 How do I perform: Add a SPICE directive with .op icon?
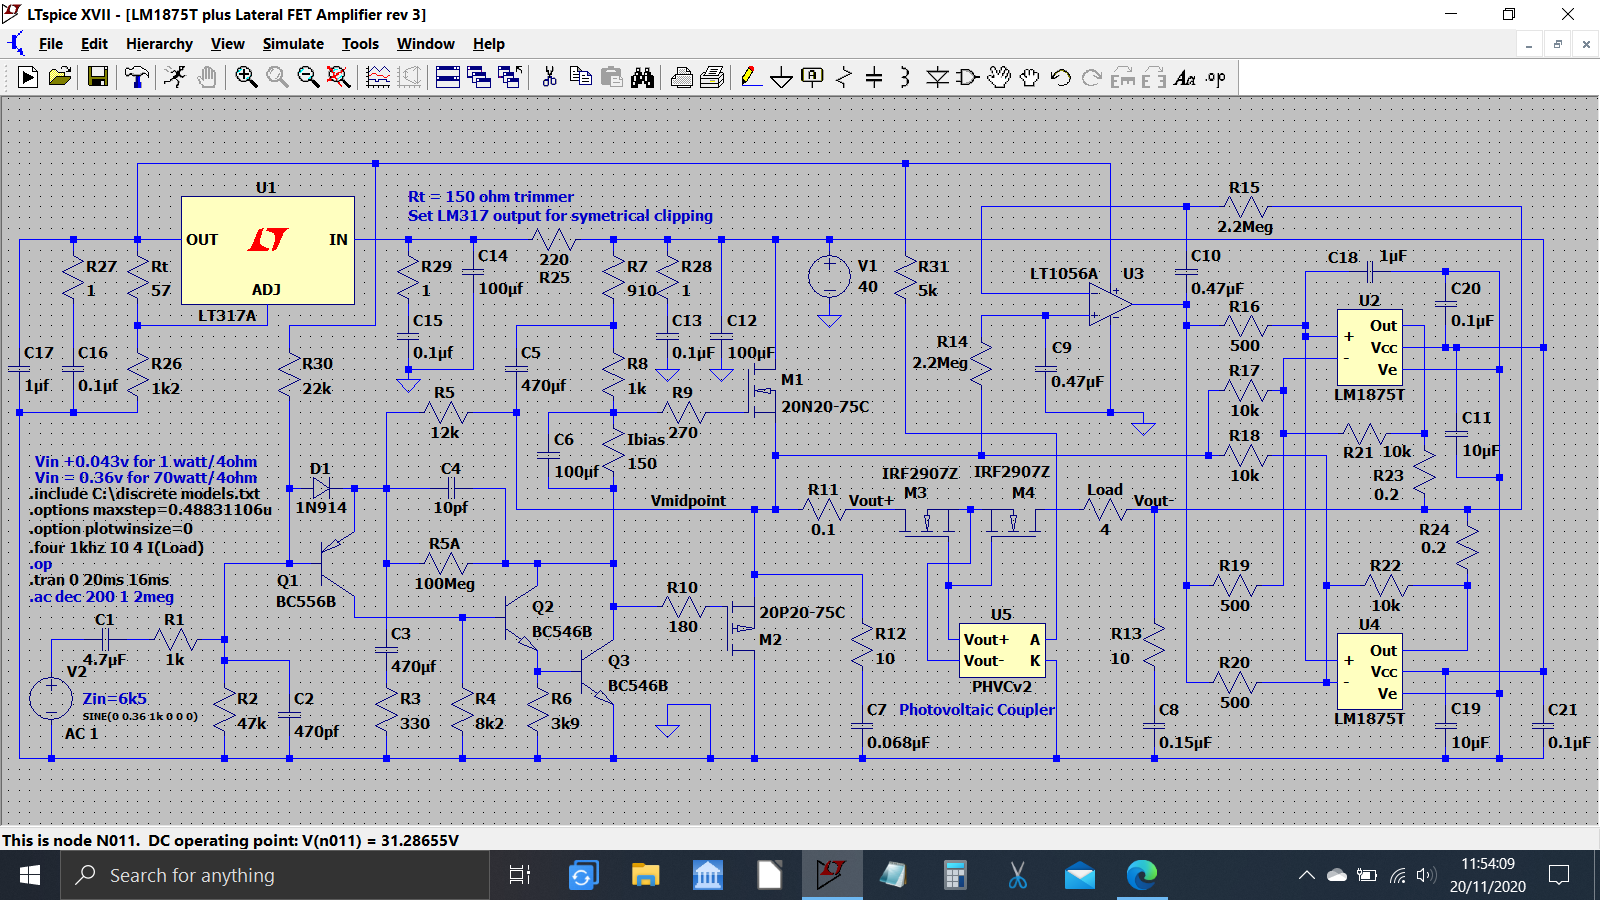coord(1216,77)
